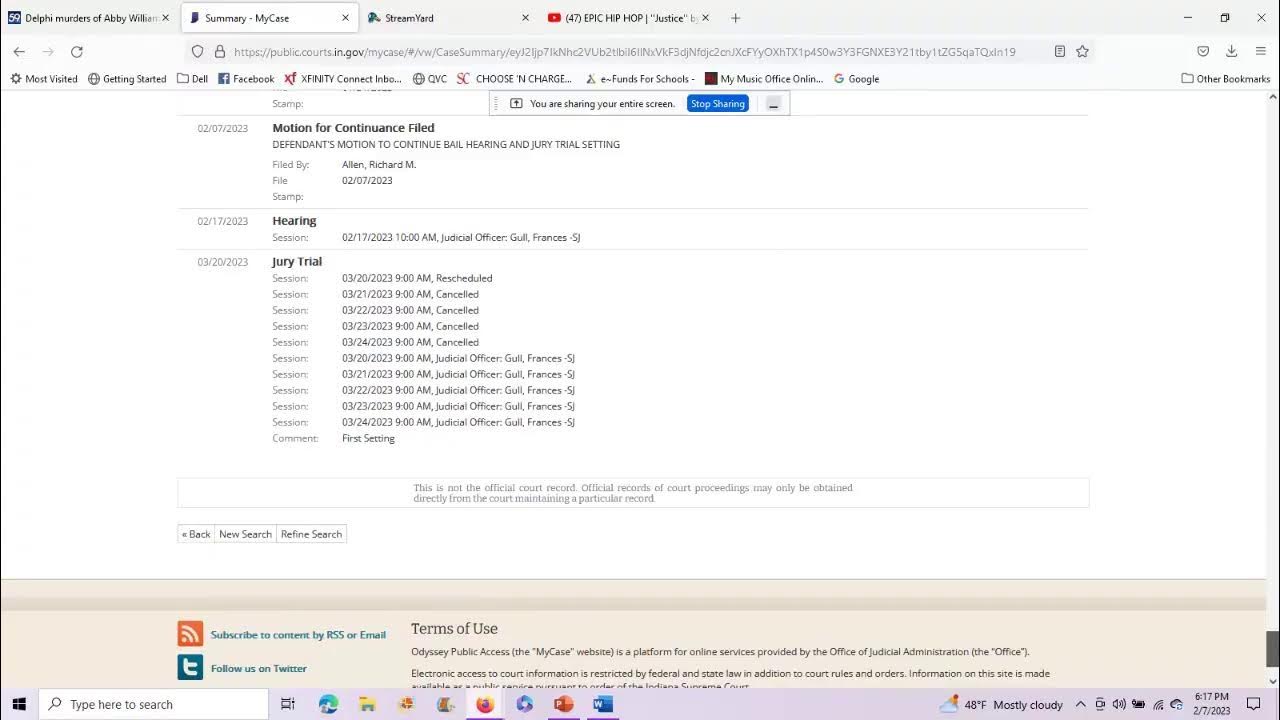Open Subscribe to content by RSS link

(x=298, y=635)
